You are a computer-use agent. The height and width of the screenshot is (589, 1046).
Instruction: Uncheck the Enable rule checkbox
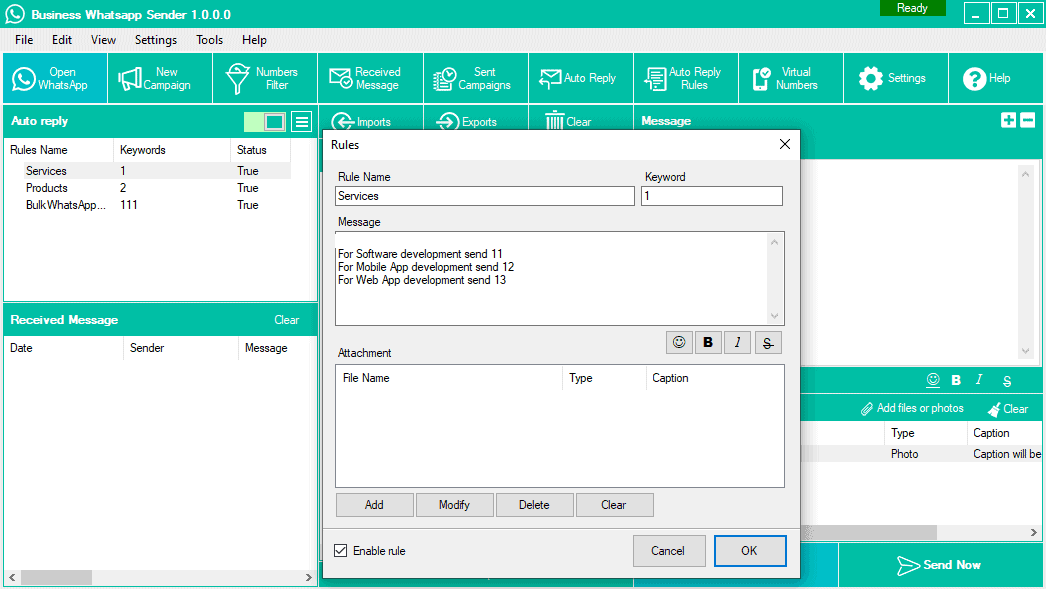tap(341, 551)
